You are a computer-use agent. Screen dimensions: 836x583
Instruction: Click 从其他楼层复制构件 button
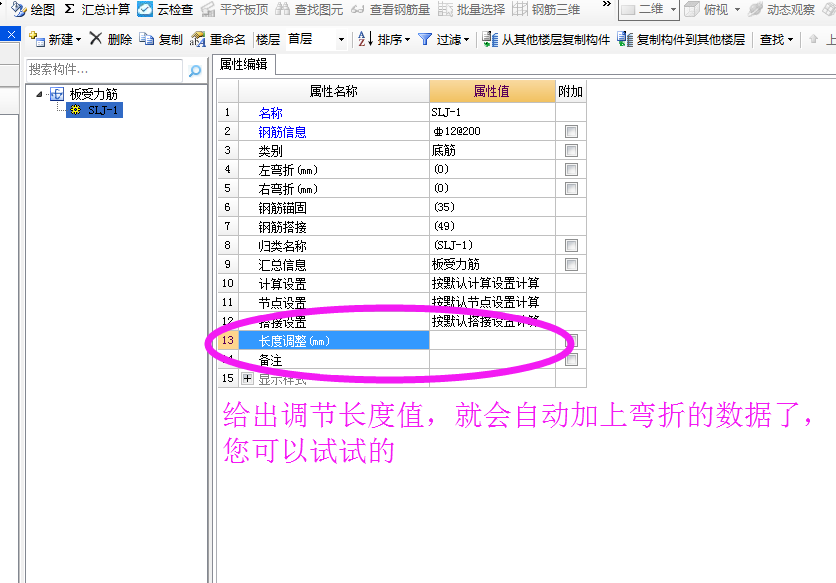click(x=546, y=39)
